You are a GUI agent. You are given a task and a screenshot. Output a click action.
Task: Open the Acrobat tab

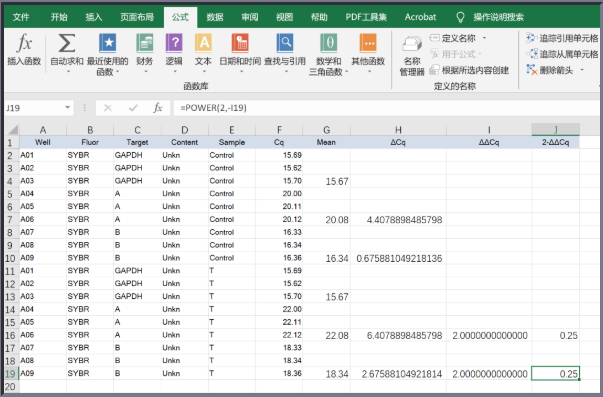point(420,17)
